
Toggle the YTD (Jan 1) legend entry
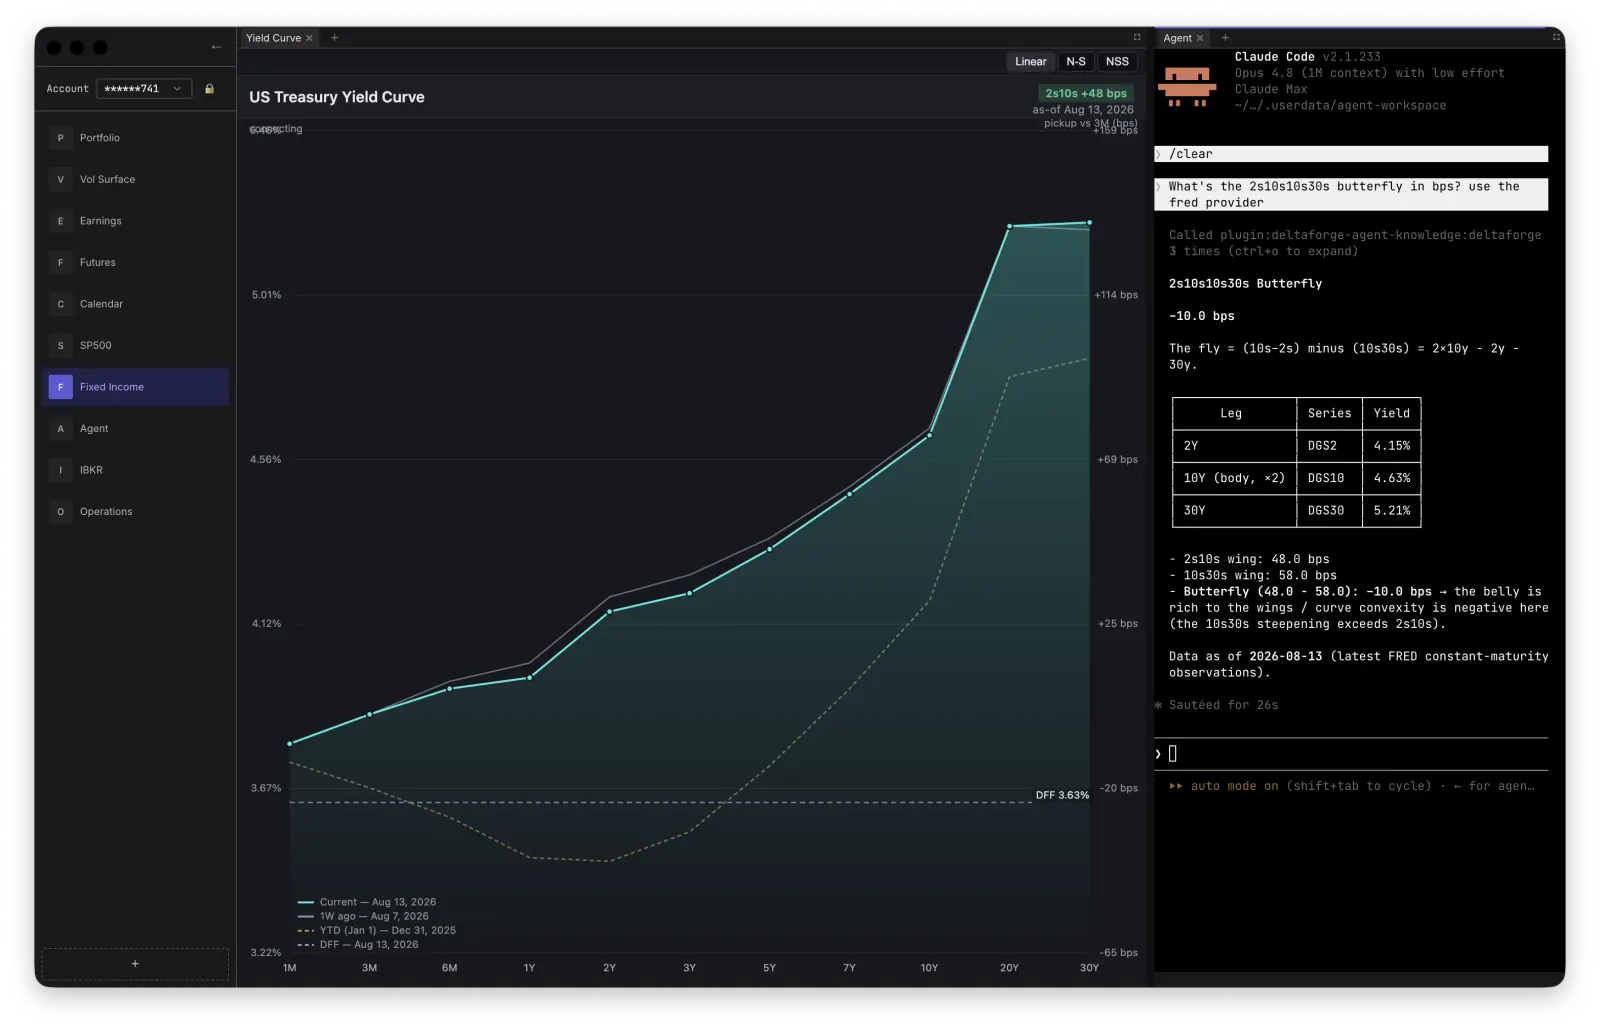click(x=376, y=930)
